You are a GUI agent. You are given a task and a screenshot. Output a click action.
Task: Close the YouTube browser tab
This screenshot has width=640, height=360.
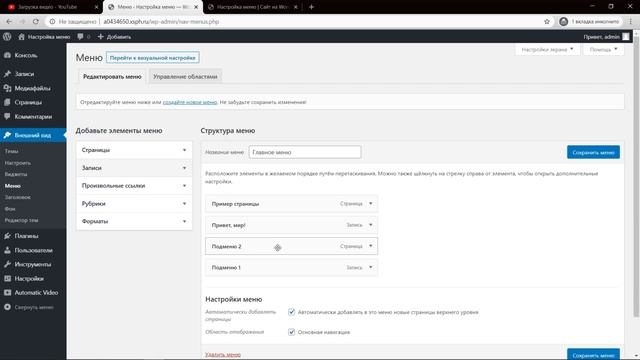[x=96, y=7]
